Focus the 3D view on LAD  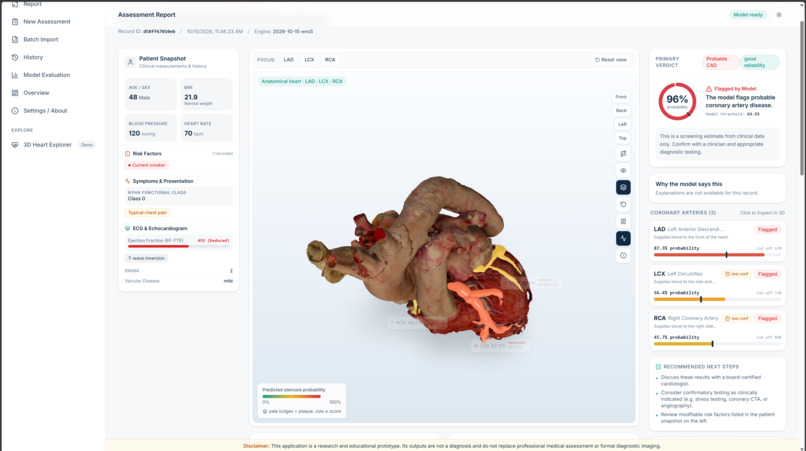click(x=289, y=60)
